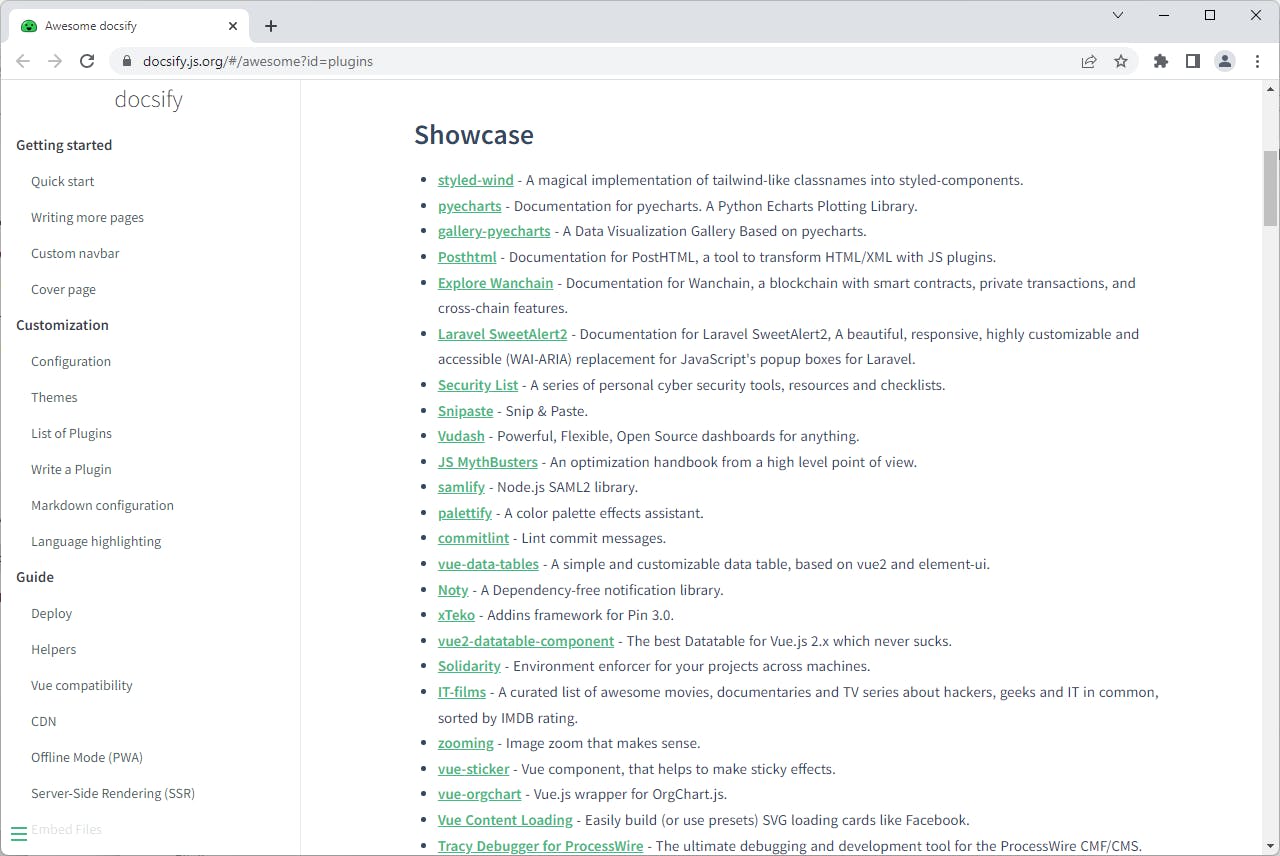Bookmark this page with the star icon
Screen dimensions: 1280x856
click(1121, 61)
